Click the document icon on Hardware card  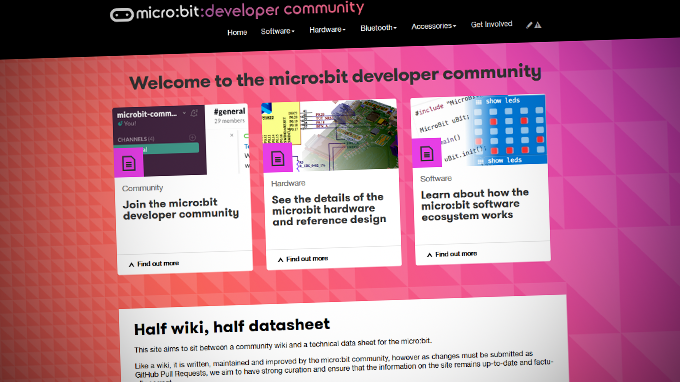278,158
